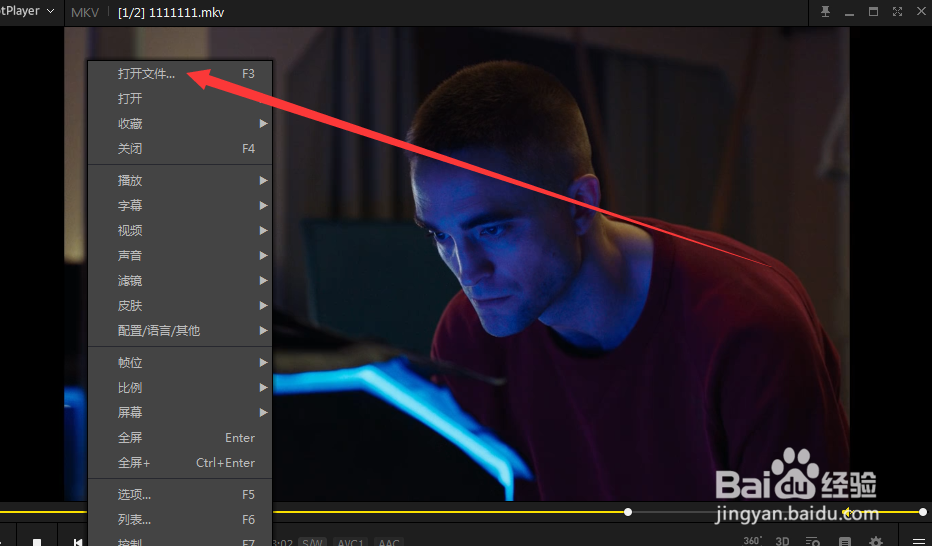This screenshot has height=546, width=932.
Task: Open the 比例 submenu
Action: pos(180,387)
